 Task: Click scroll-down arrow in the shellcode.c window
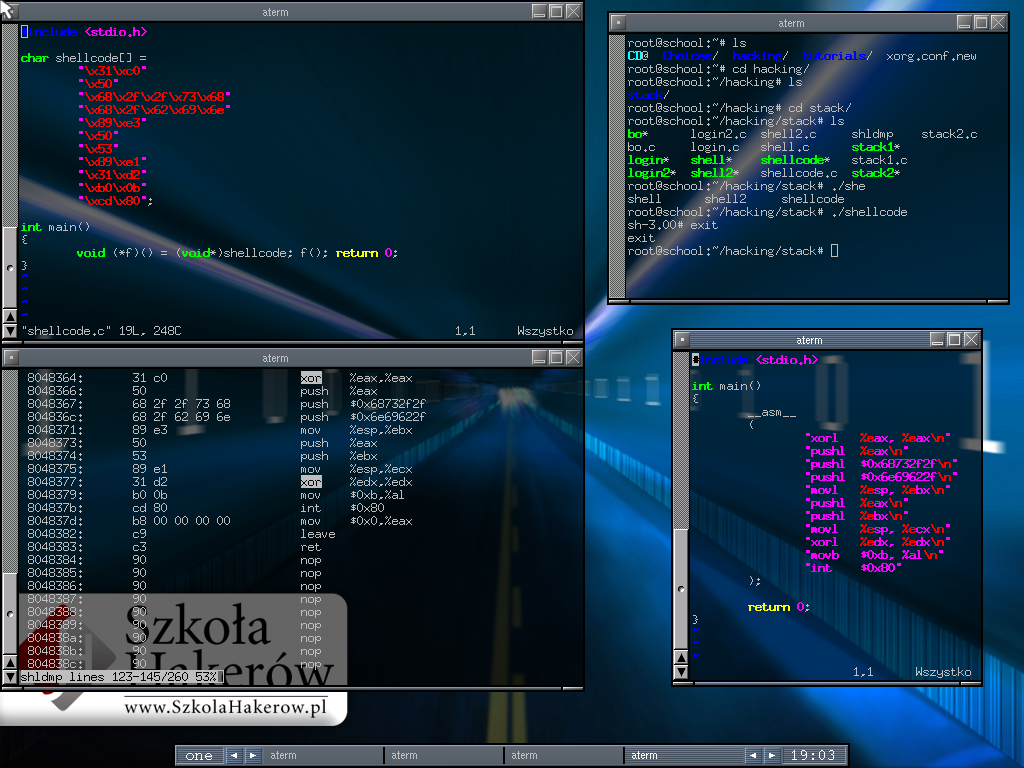[10, 331]
